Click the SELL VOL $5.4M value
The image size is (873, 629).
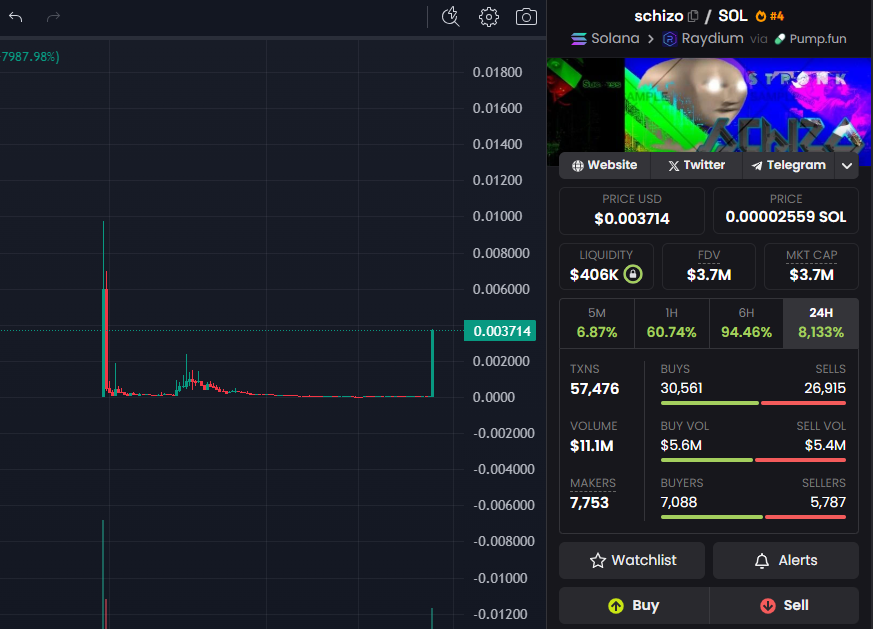[825, 445]
